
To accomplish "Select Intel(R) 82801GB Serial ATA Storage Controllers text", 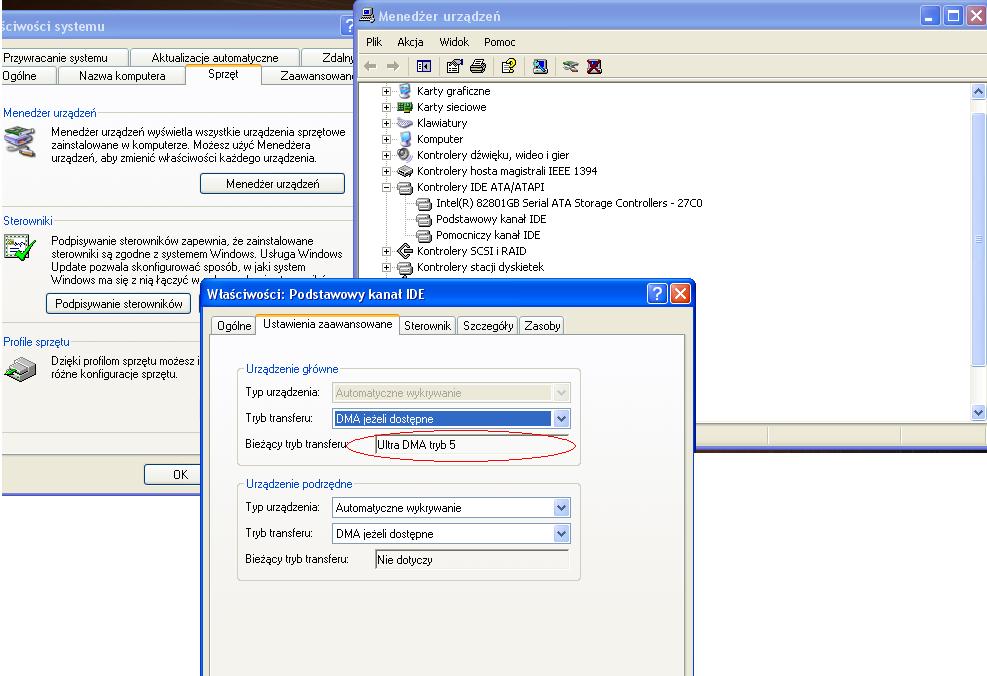I will click(569, 203).
